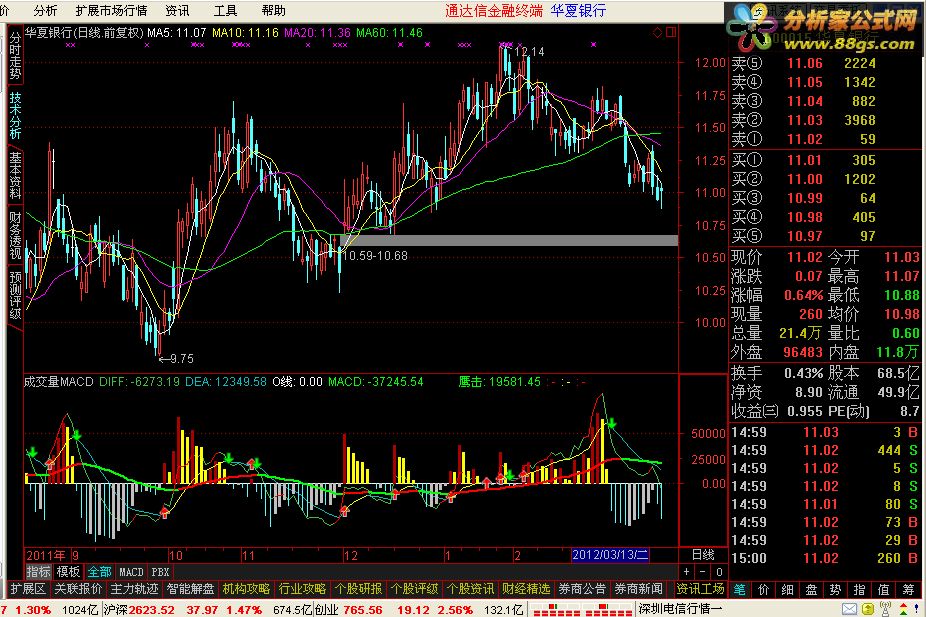Select the 笔 tab in the quote panel
This screenshot has width=926, height=617.
pos(739,589)
